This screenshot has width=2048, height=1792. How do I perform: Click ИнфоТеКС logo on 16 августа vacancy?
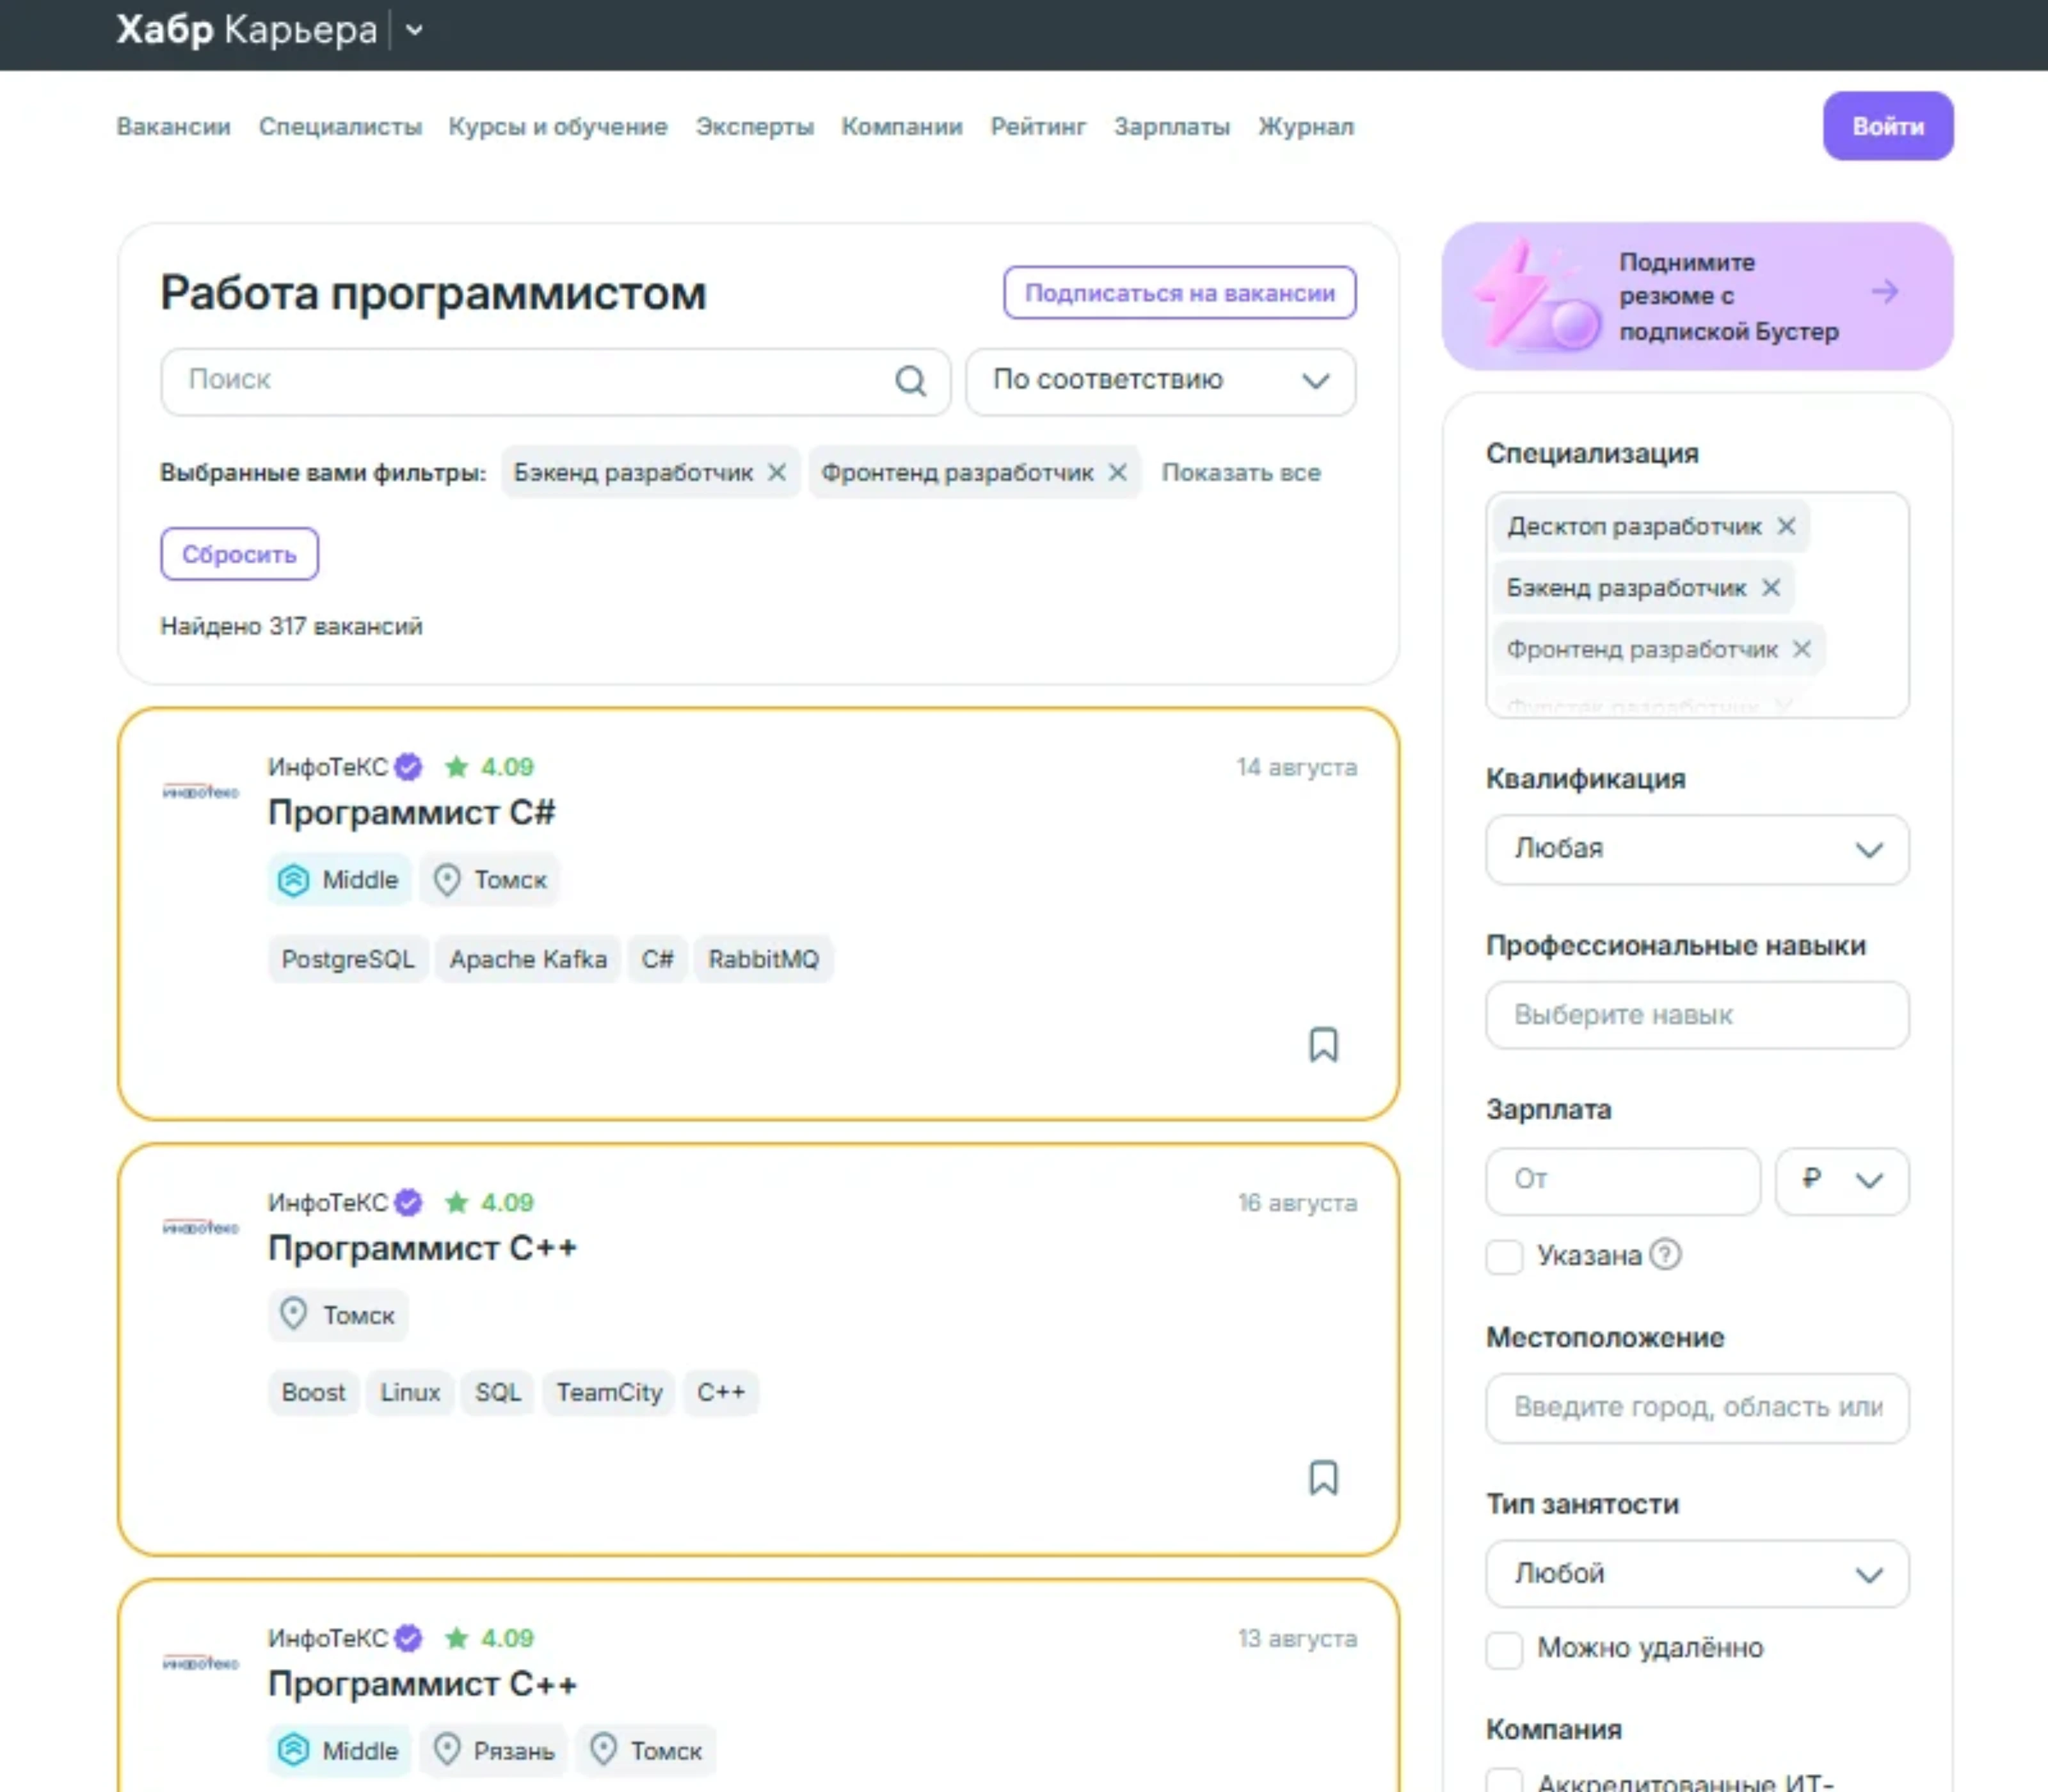201,1227
